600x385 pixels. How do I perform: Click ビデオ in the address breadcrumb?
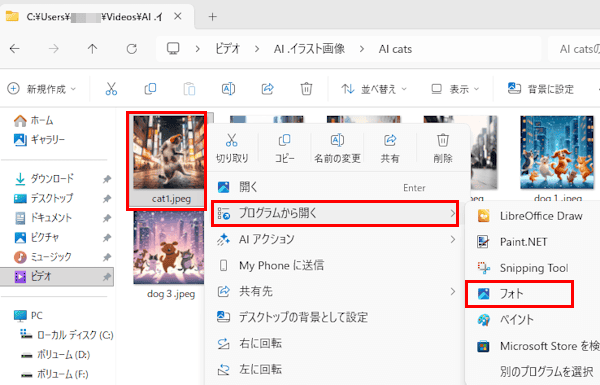(228, 49)
